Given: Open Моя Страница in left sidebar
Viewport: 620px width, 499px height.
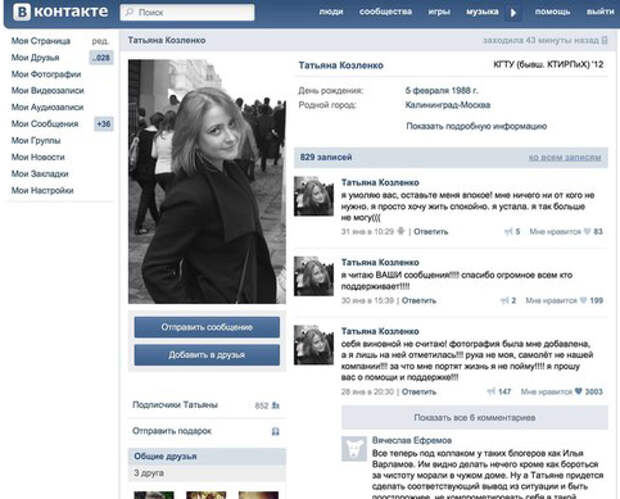Looking at the screenshot, I should point(41,41).
